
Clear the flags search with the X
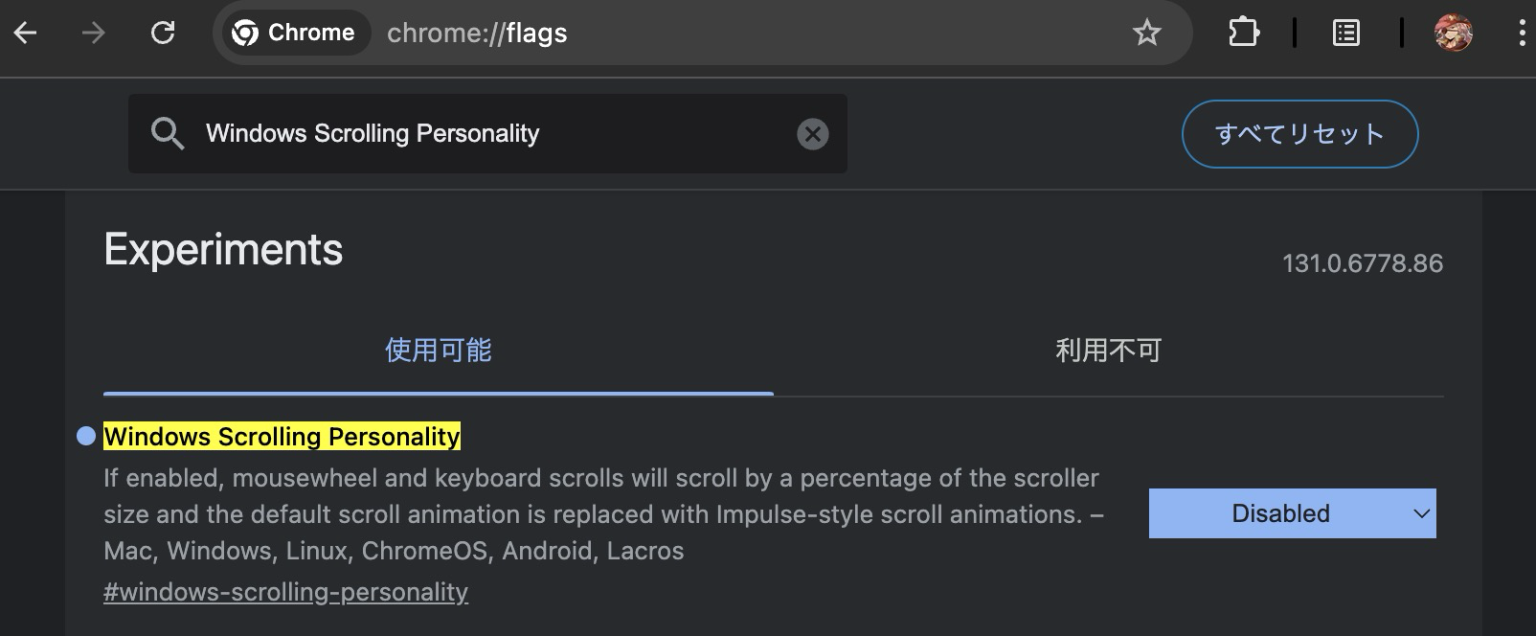click(x=812, y=134)
